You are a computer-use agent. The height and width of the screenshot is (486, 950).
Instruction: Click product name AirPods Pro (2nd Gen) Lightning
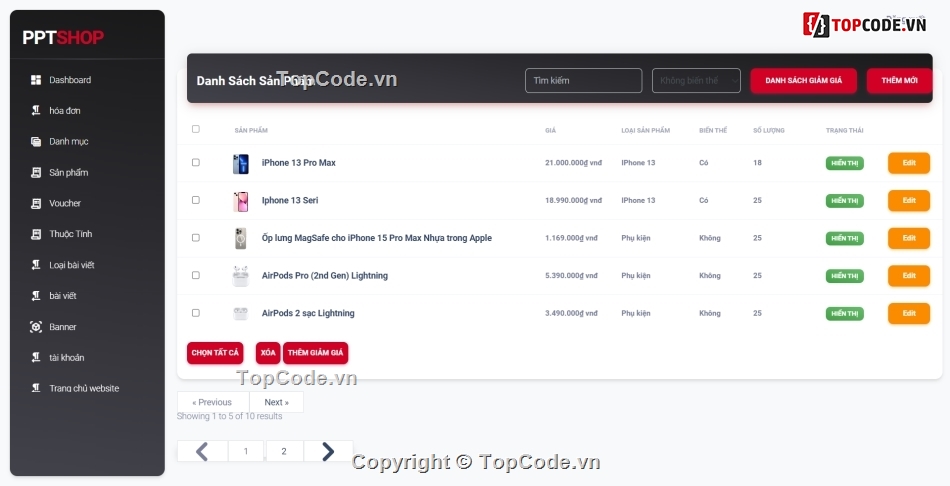click(x=325, y=276)
